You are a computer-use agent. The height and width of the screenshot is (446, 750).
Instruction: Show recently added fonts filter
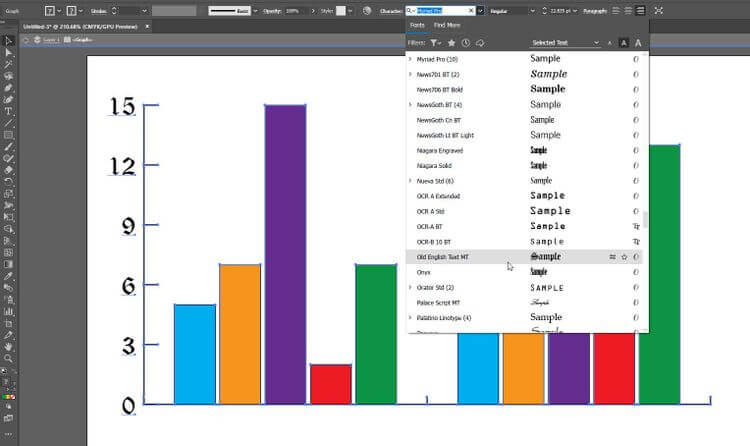click(x=466, y=43)
